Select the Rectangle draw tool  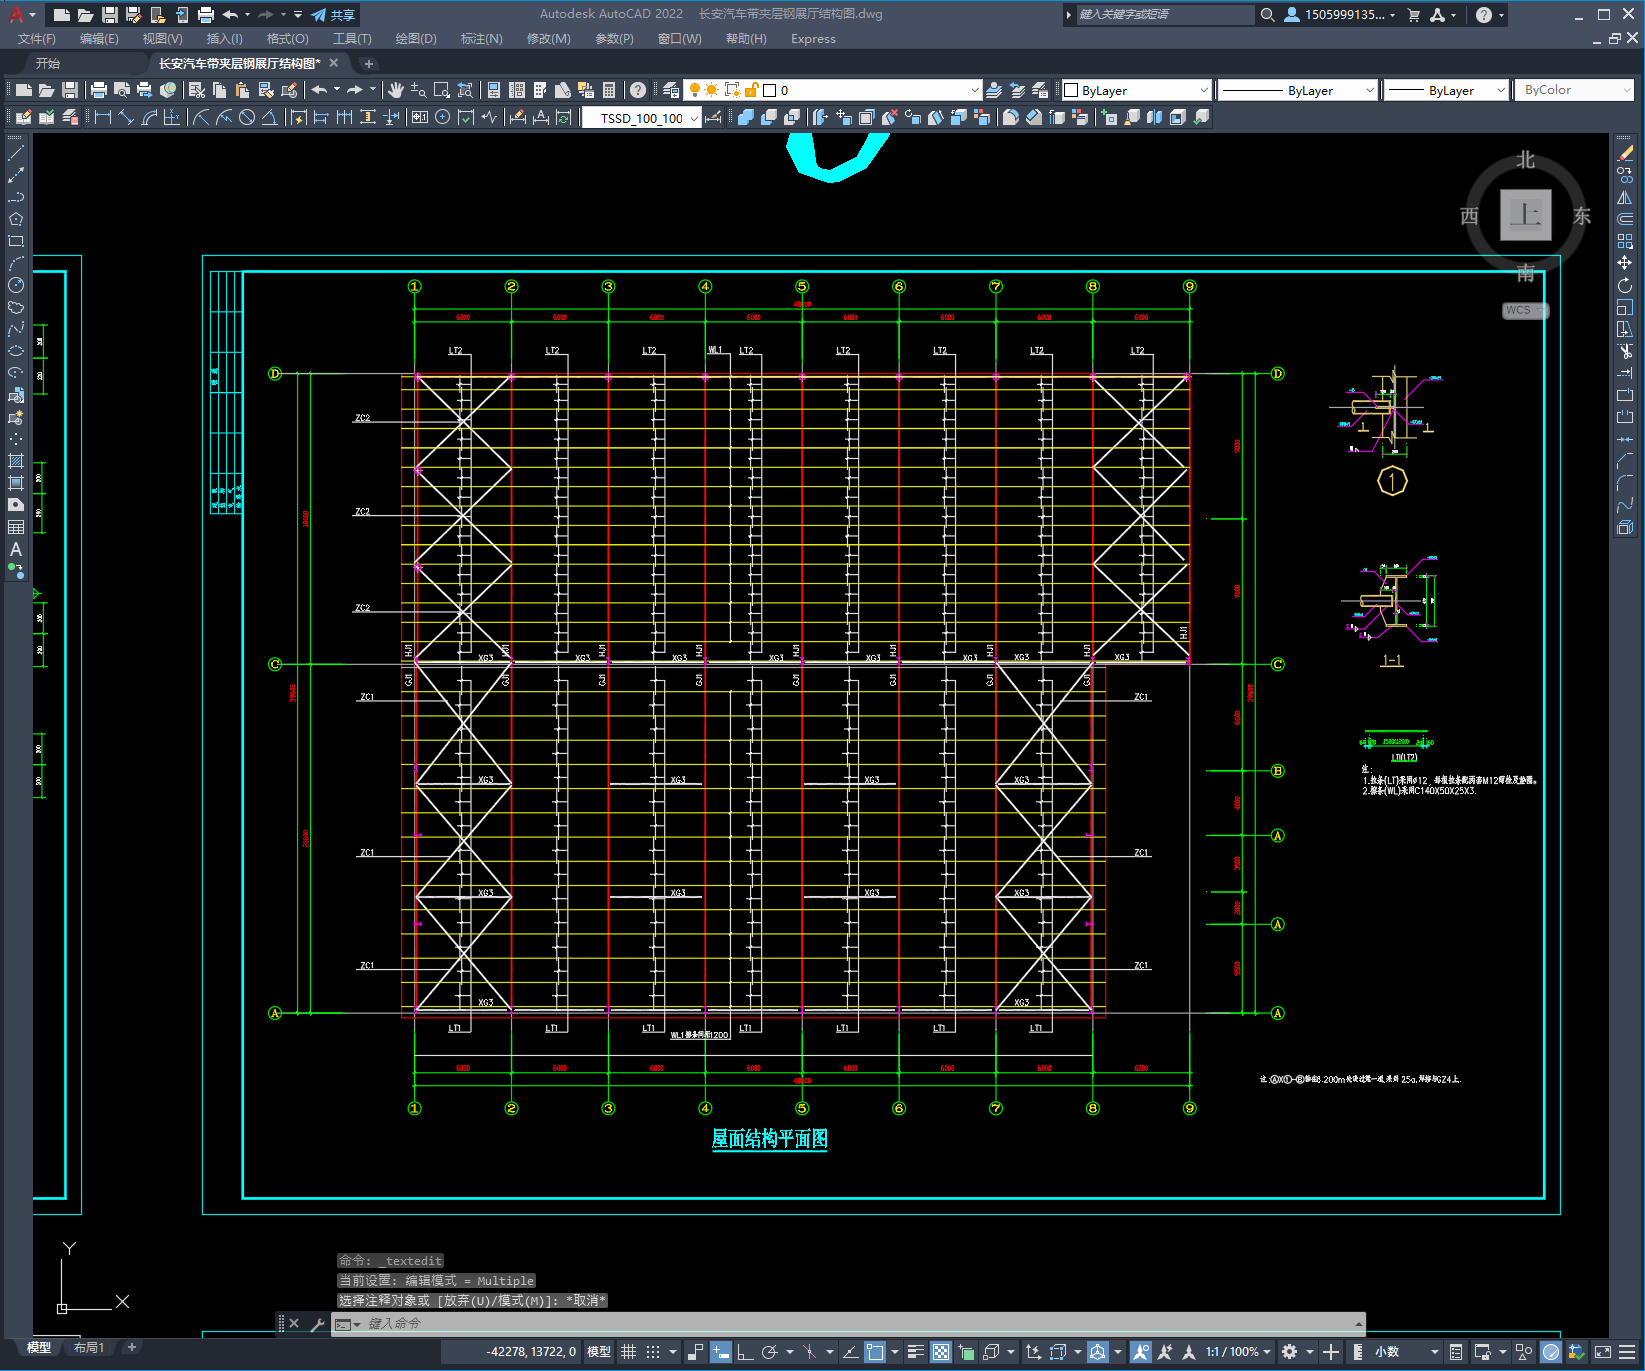16,241
